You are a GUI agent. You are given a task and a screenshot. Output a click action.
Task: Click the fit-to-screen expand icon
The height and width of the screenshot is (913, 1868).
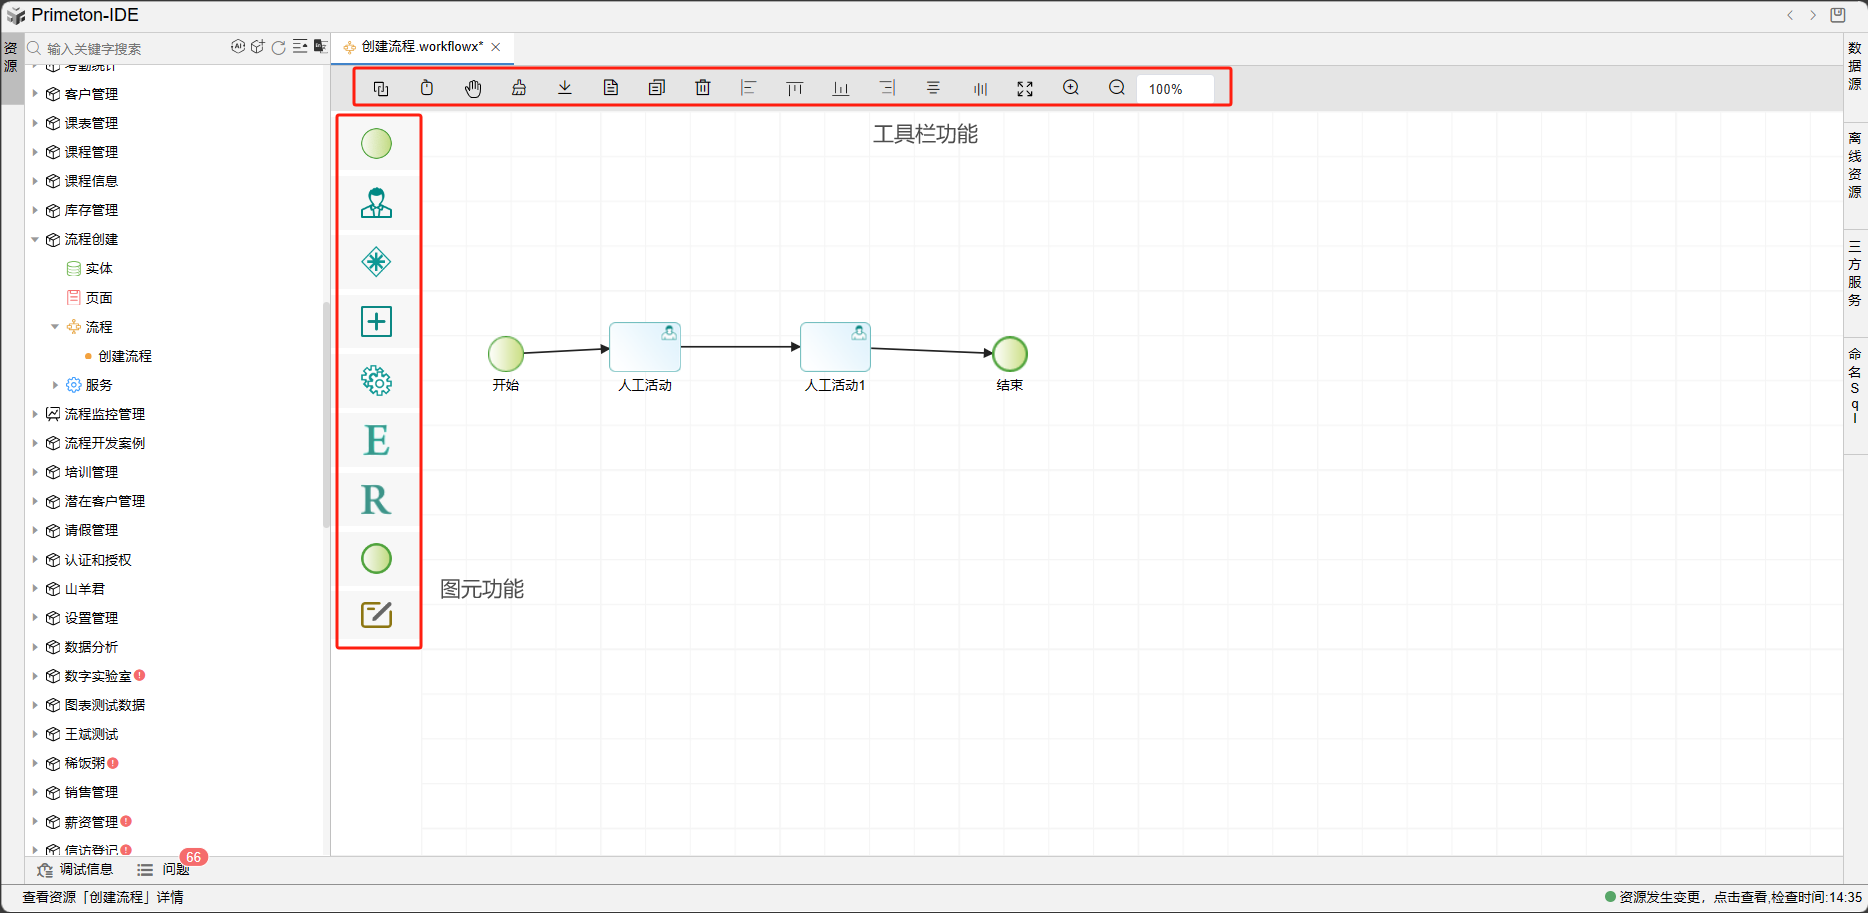1025,88
